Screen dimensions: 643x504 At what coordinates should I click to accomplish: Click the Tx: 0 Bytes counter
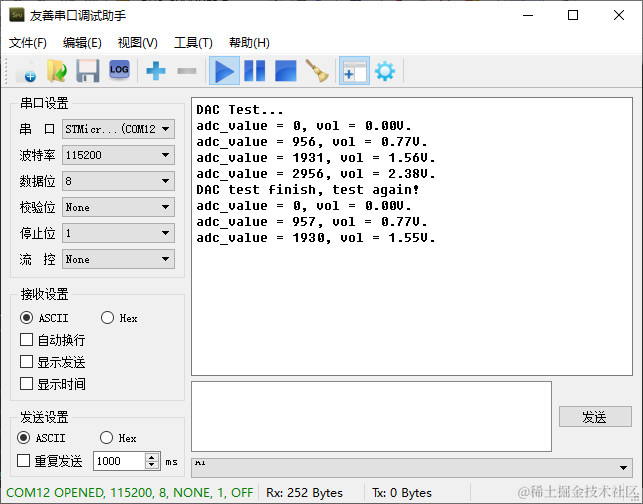(x=402, y=493)
